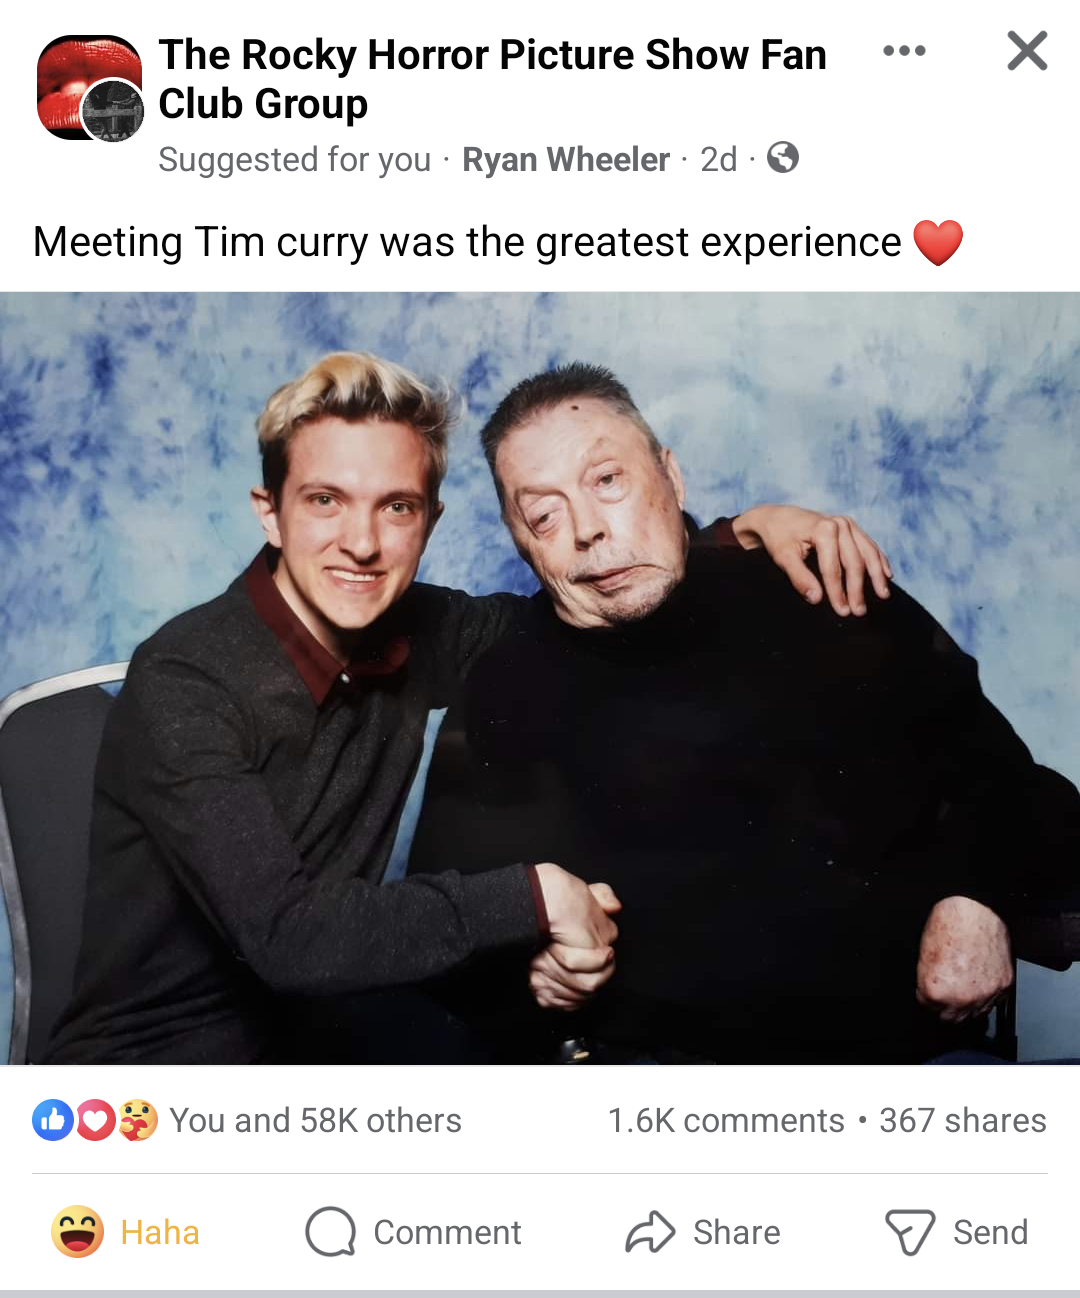Click the public globe privacy icon
This screenshot has width=1080, height=1298.
pos(783,158)
